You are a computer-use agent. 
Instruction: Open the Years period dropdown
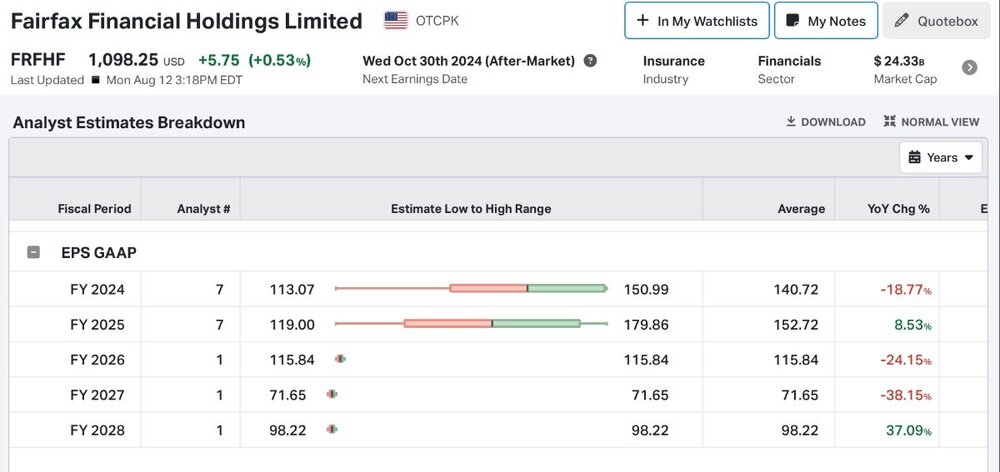tap(941, 158)
